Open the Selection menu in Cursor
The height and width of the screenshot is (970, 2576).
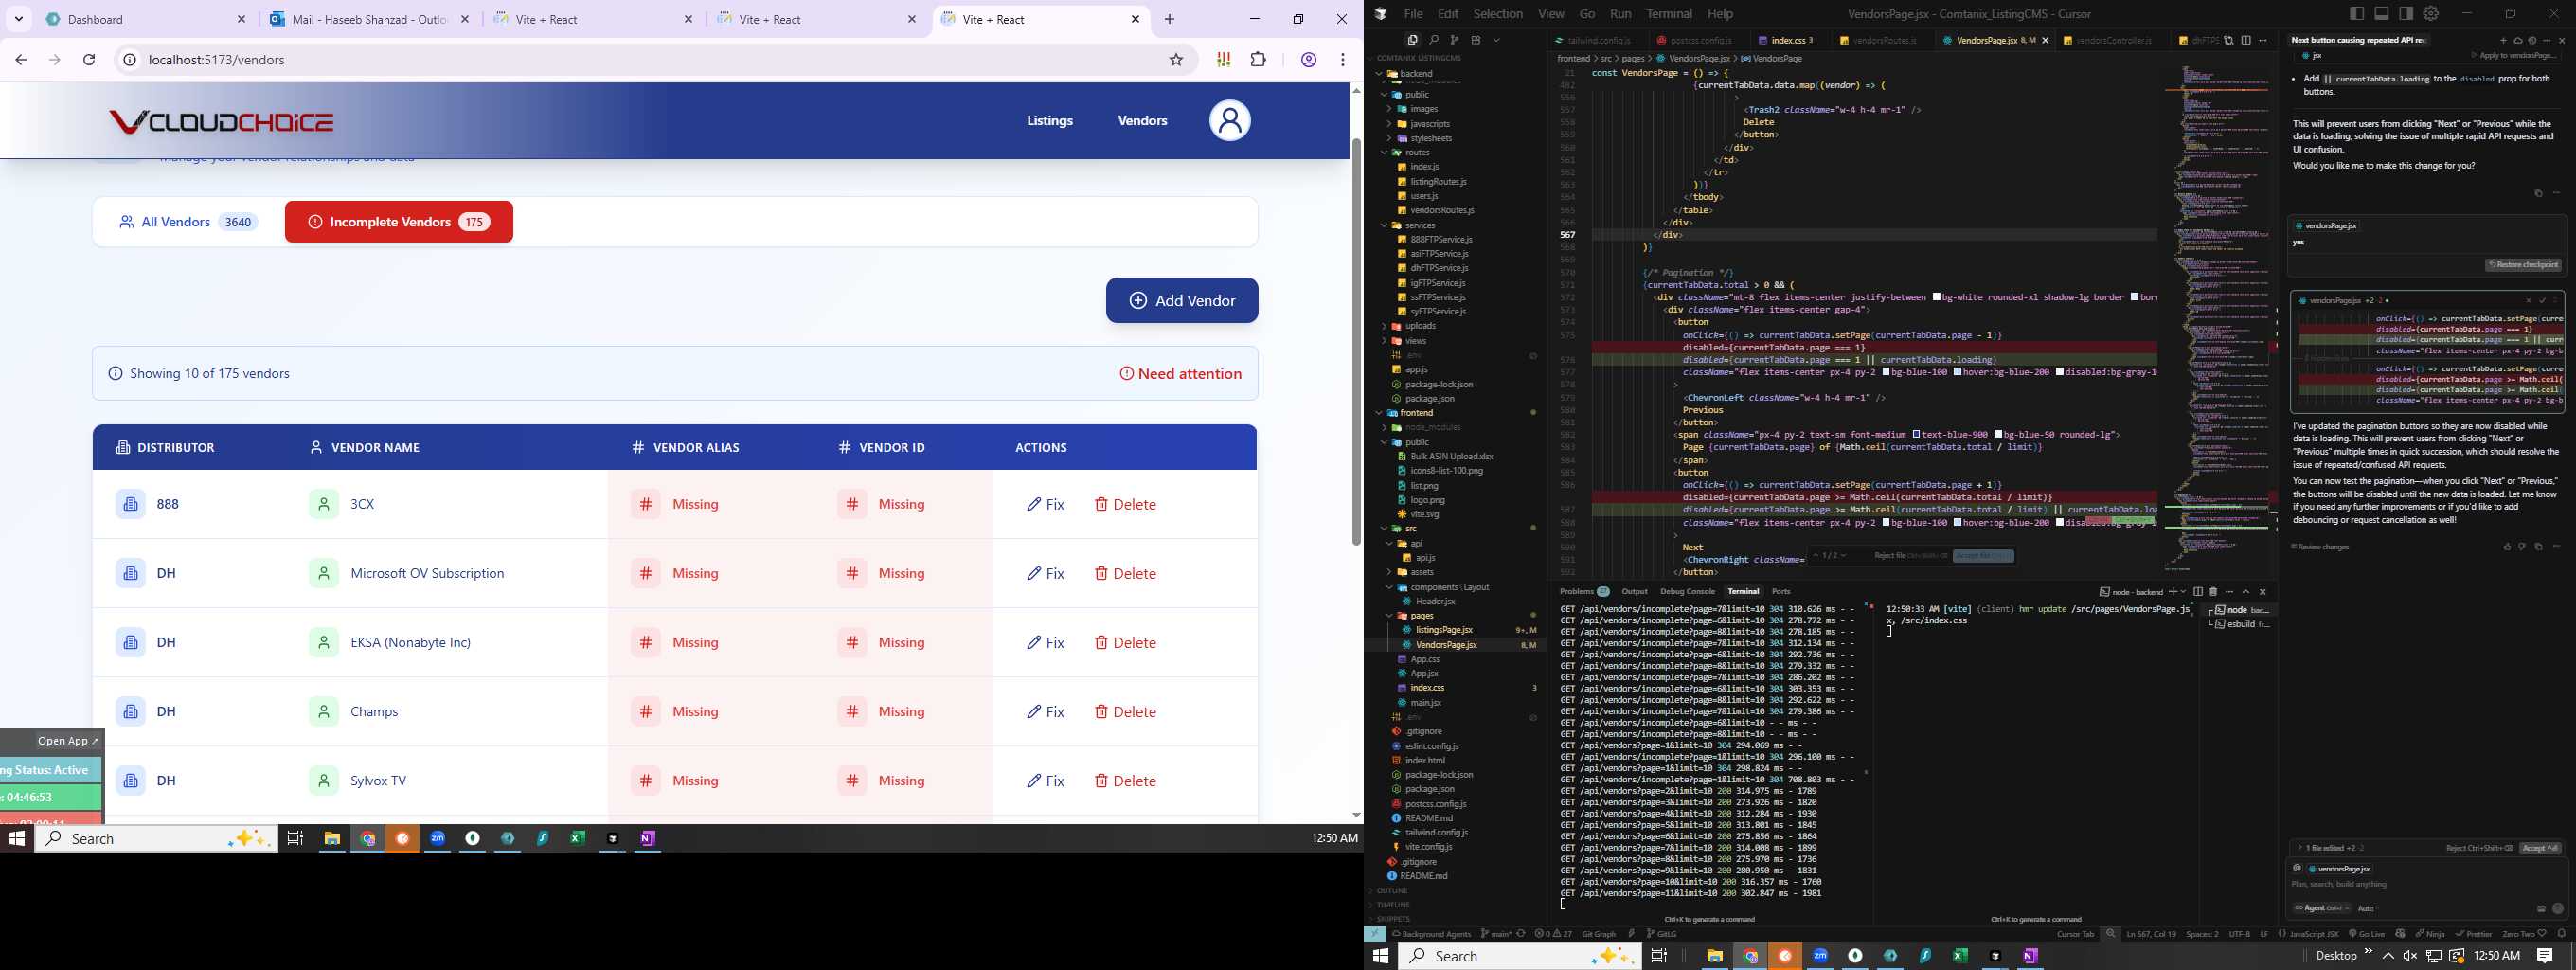1497,14
